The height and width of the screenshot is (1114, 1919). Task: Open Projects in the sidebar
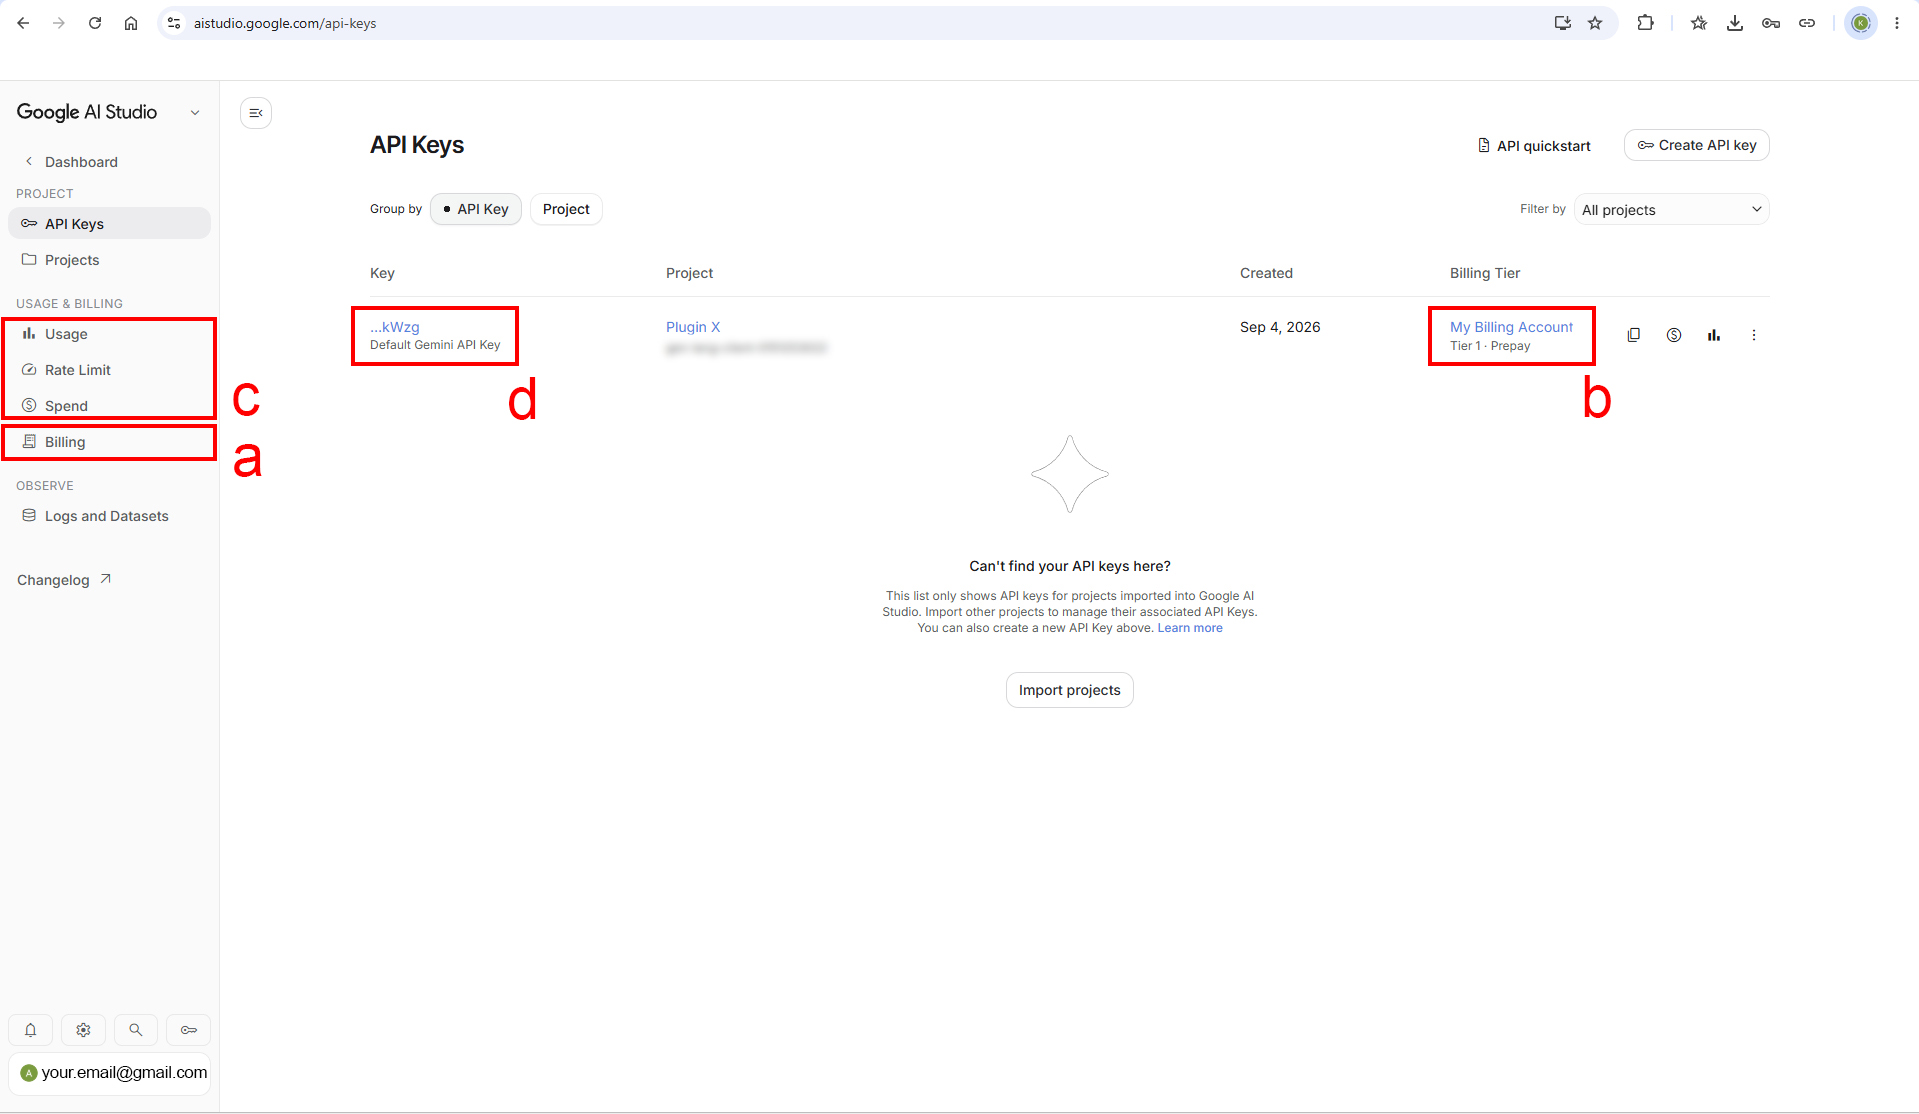[x=109, y=260]
